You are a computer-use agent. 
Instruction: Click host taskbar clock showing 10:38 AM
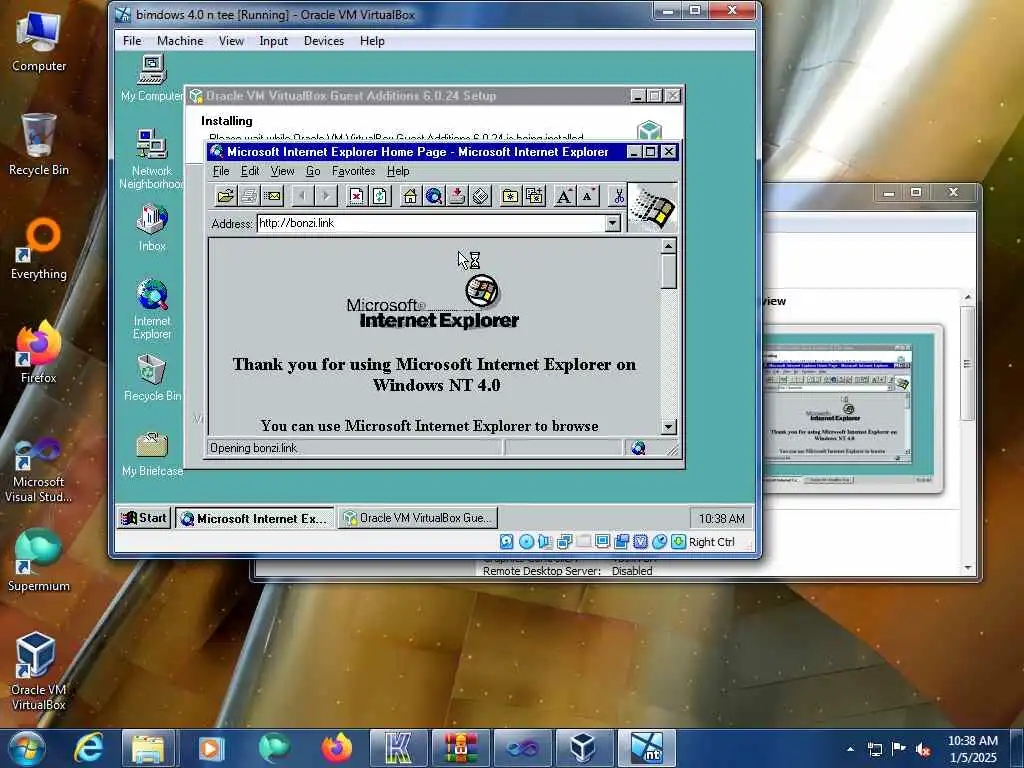pyautogui.click(x=972, y=749)
